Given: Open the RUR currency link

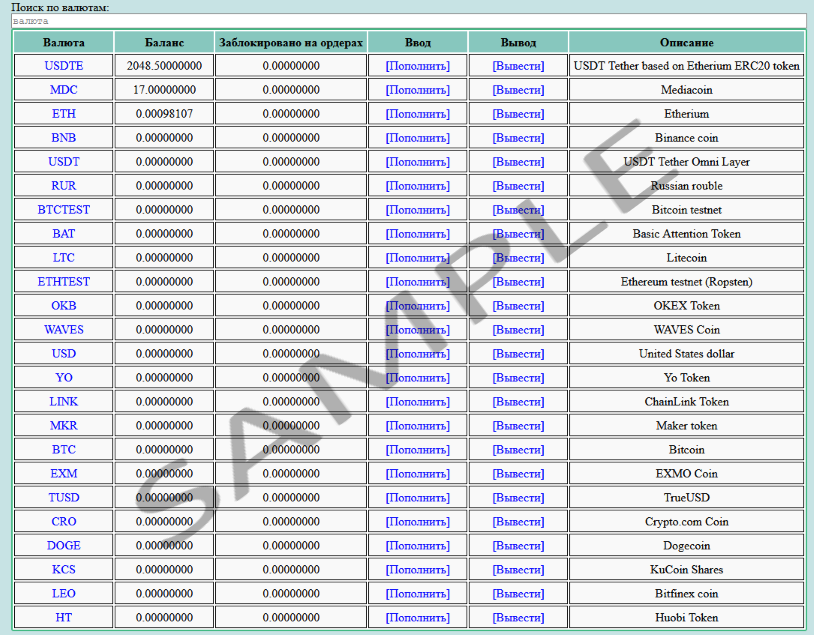Looking at the screenshot, I should (63, 185).
